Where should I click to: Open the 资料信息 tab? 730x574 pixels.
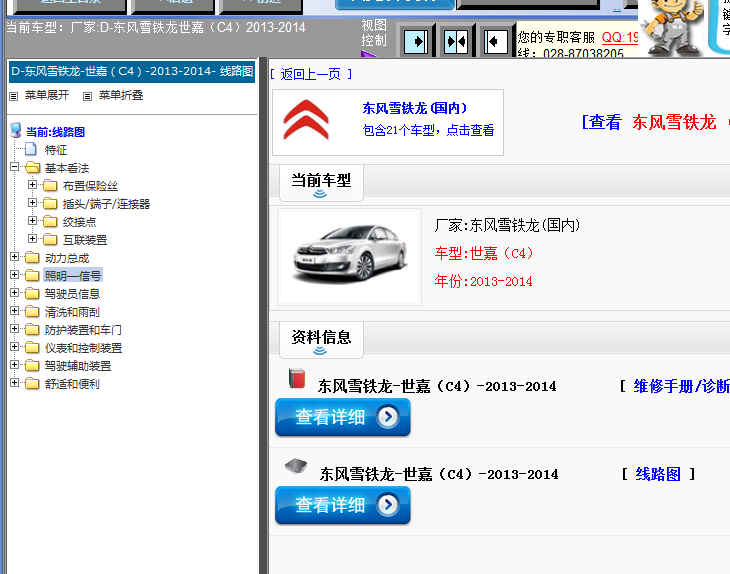pos(321,340)
